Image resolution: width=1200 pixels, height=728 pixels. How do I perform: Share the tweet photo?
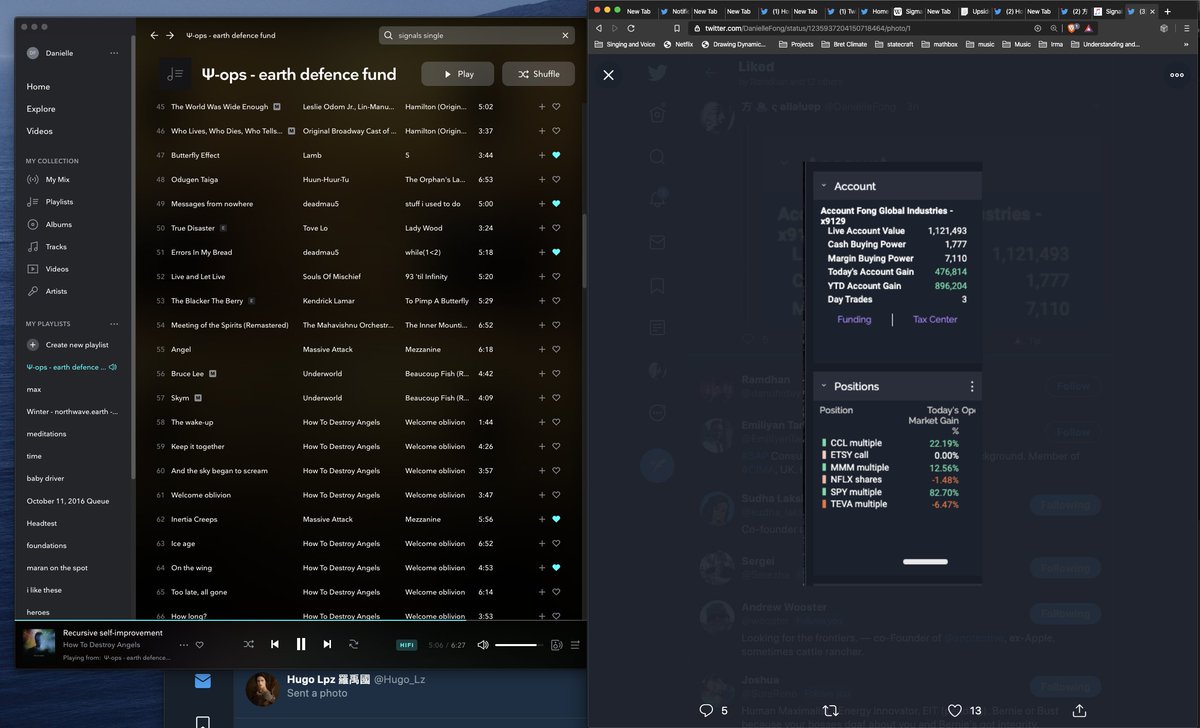pos(1079,710)
